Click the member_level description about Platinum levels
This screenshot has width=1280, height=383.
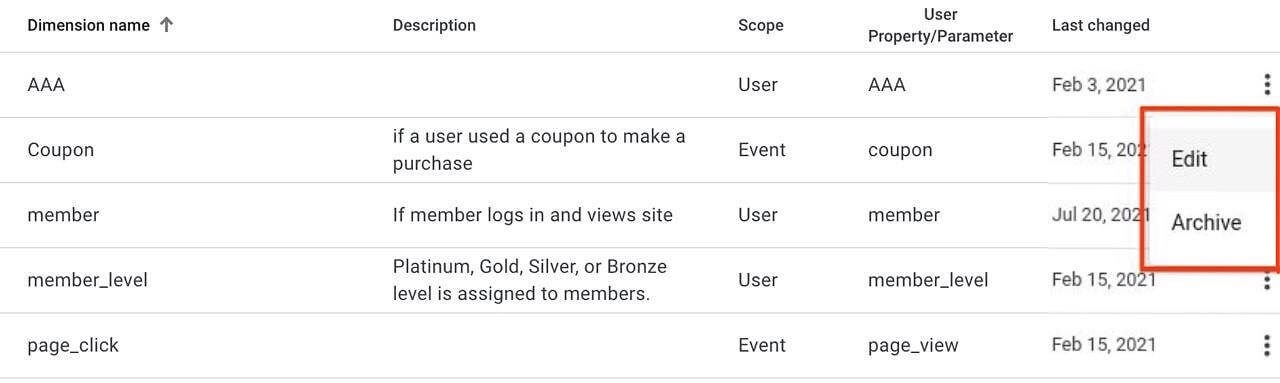[x=530, y=280]
